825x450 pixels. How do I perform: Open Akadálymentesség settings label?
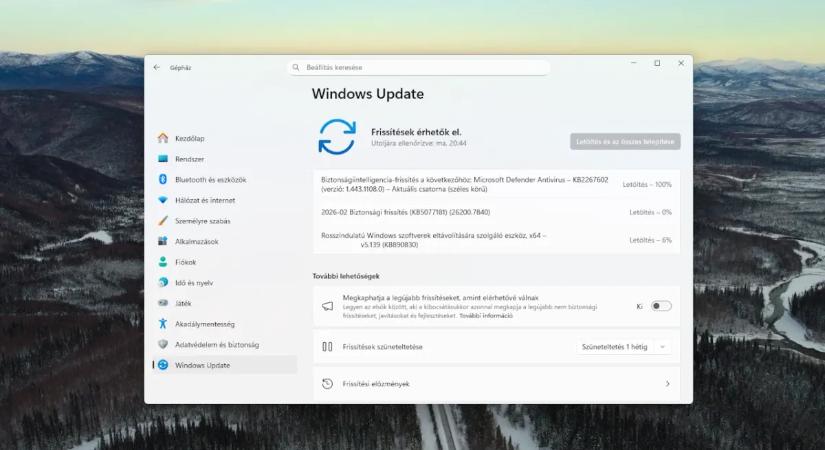click(x=205, y=324)
